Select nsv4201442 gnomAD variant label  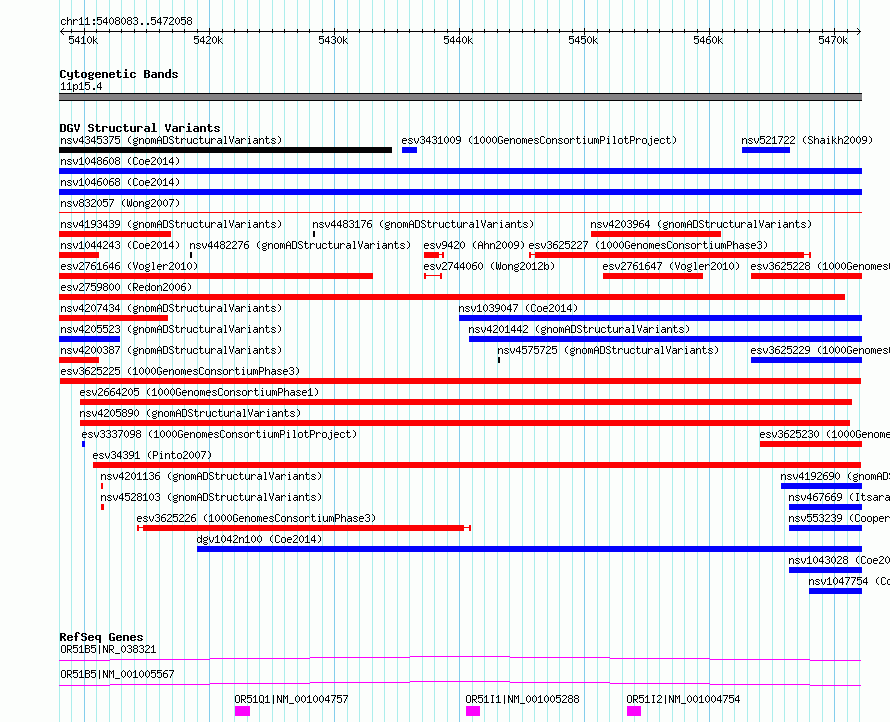pyautogui.click(x=579, y=329)
